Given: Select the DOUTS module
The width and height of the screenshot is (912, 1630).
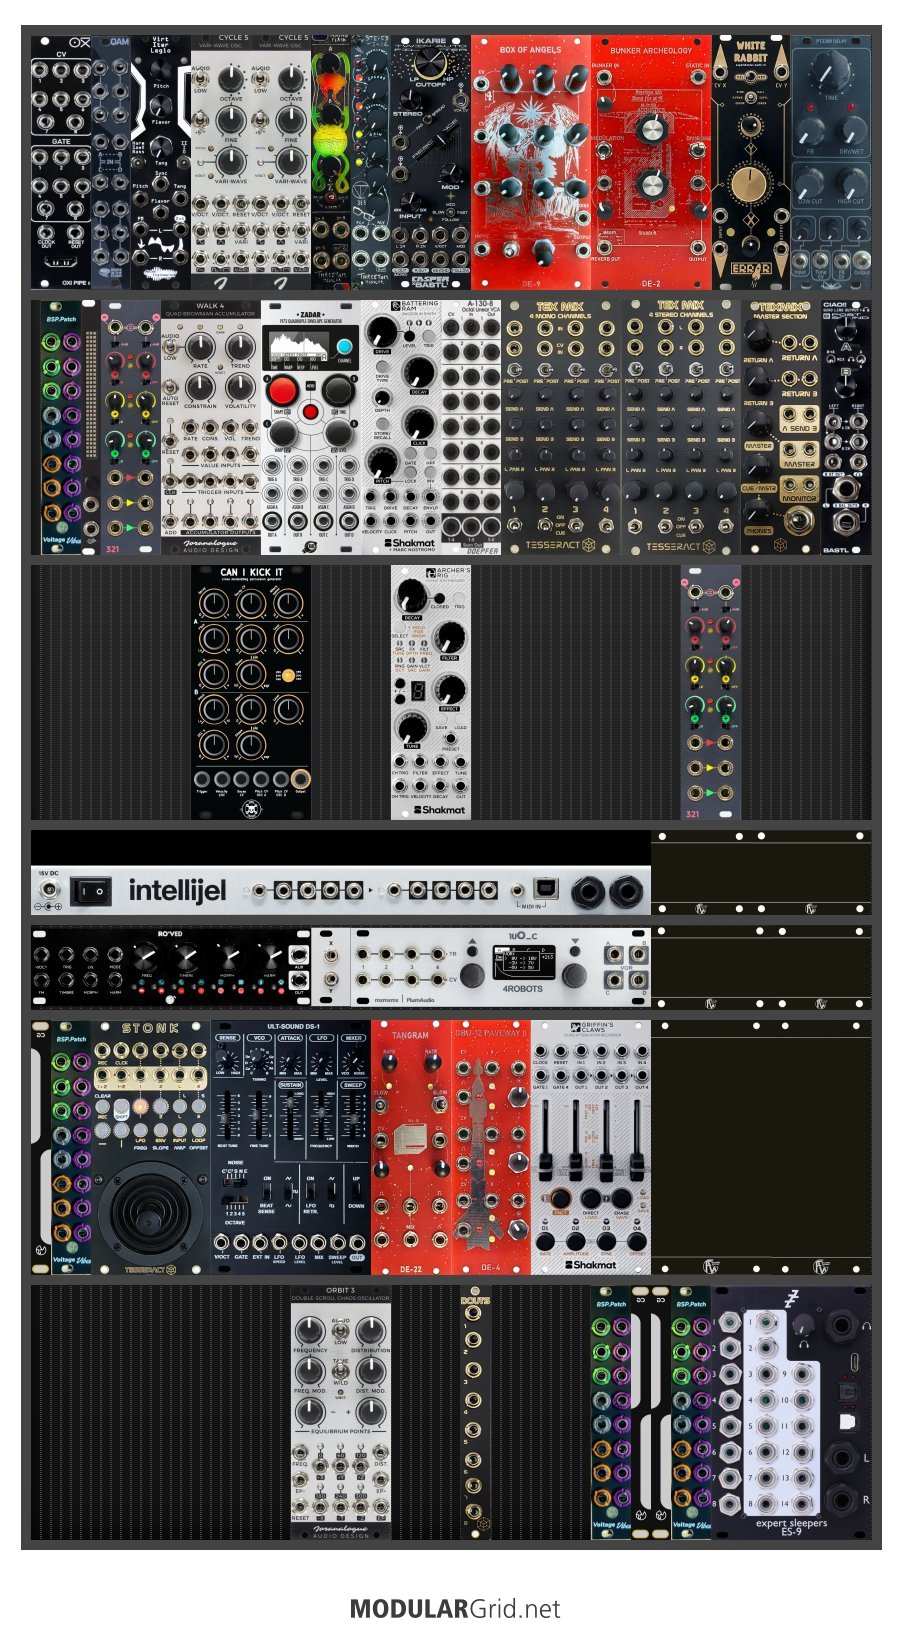Looking at the screenshot, I should 476,1412.
